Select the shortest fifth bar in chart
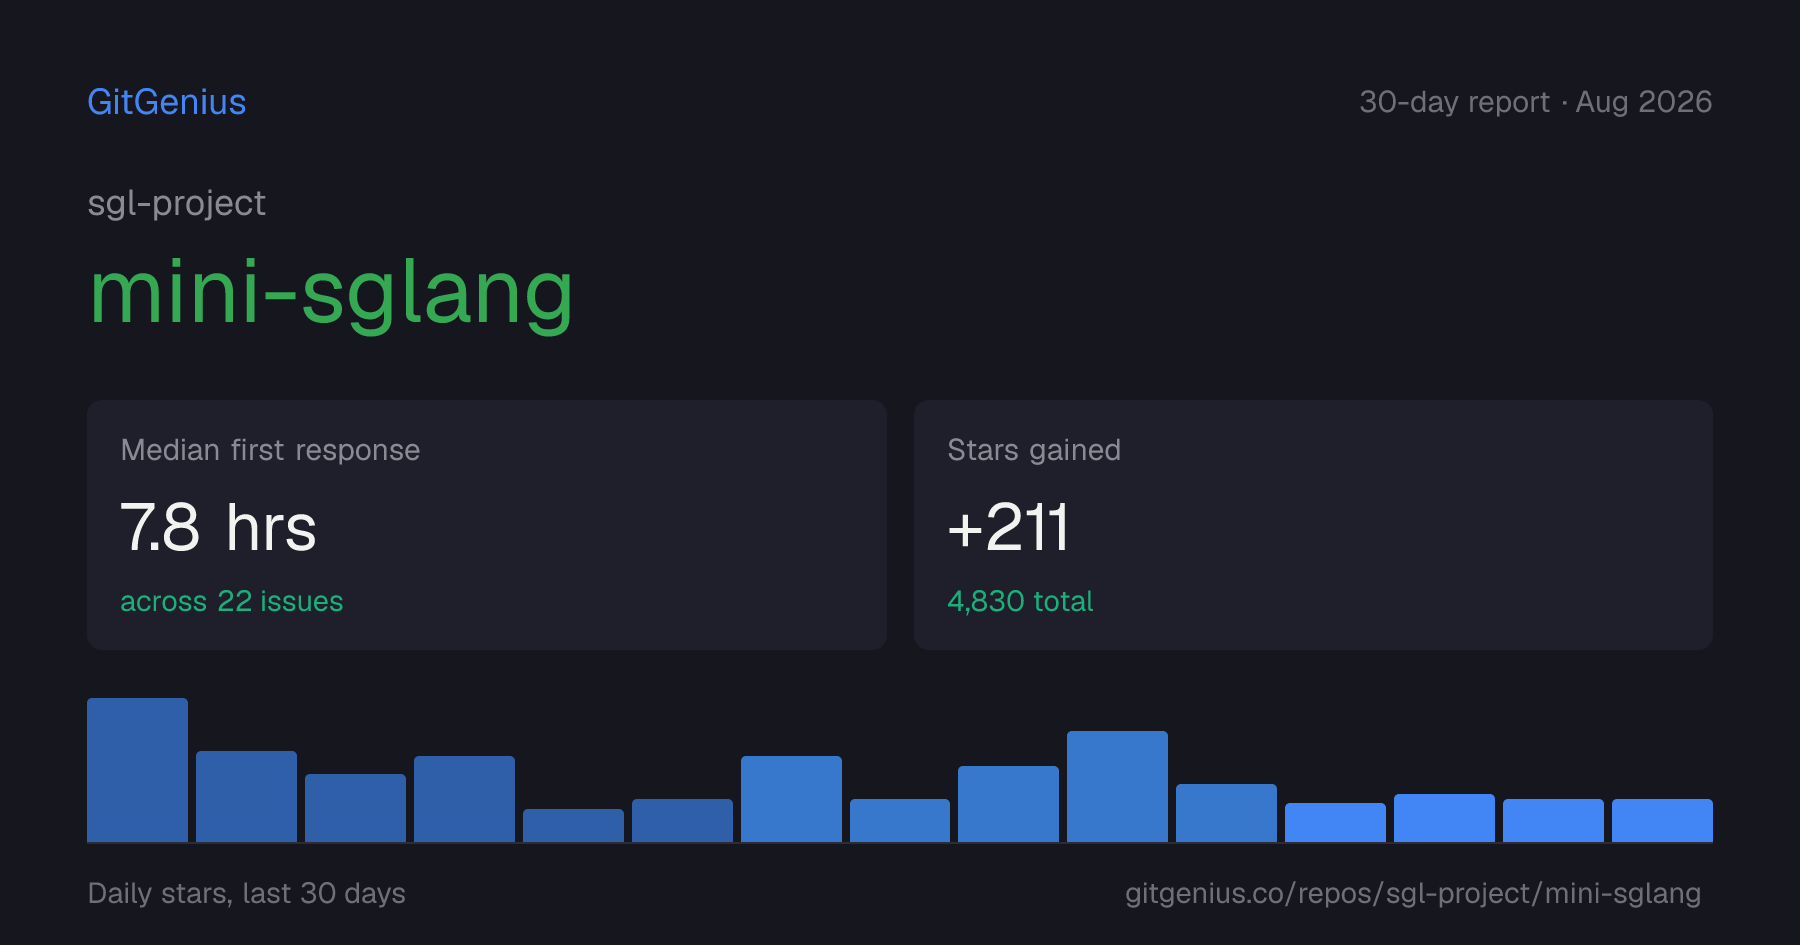The image size is (1800, 945). tap(573, 825)
